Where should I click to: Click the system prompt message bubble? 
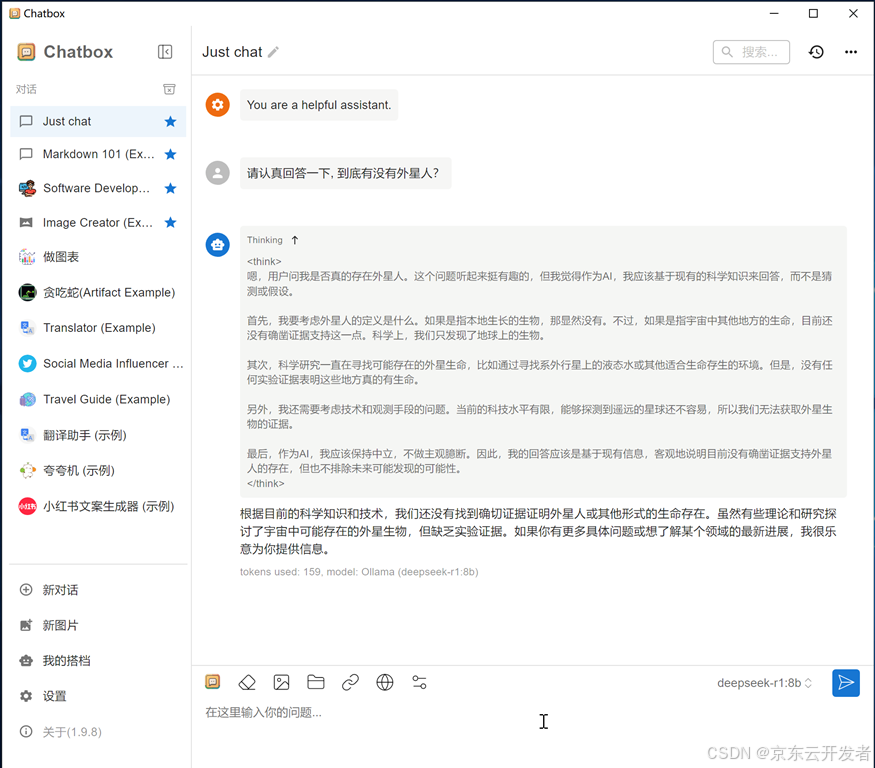pyautogui.click(x=319, y=105)
